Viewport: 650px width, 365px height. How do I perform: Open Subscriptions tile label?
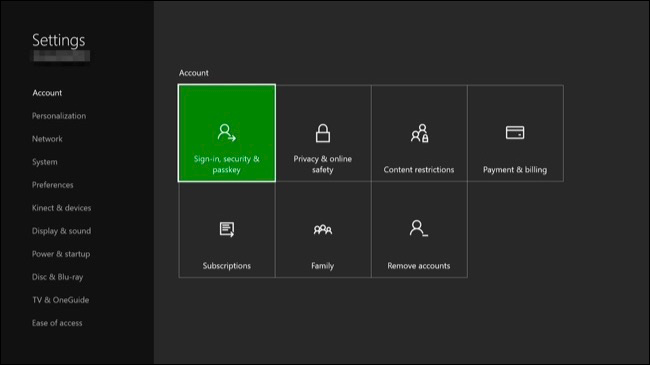pos(227,266)
